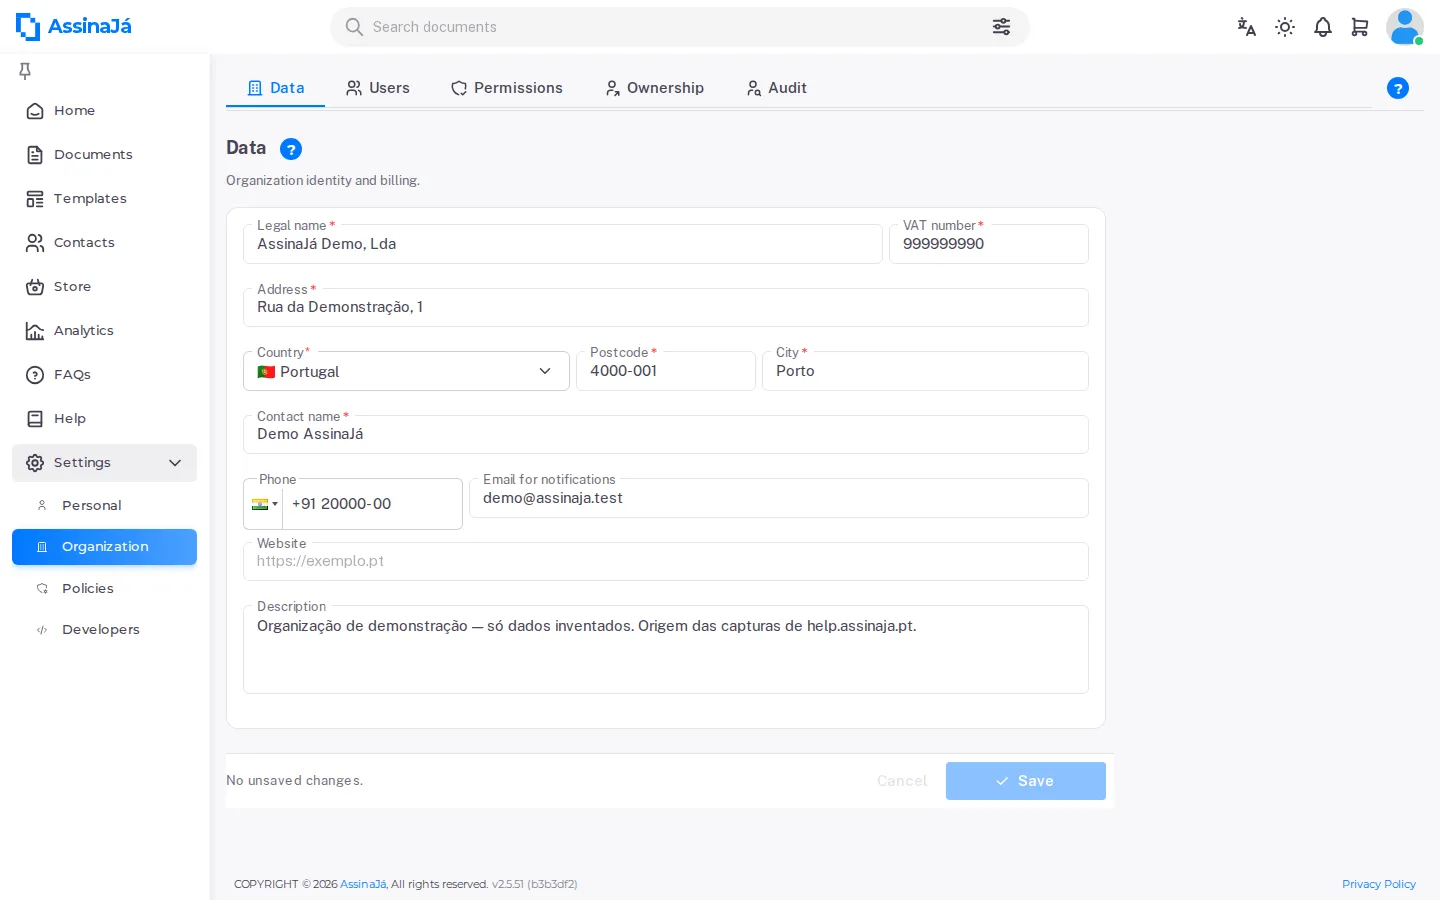Open Help in the sidebar
Screen dimensions: 1440x900
coord(104,419)
